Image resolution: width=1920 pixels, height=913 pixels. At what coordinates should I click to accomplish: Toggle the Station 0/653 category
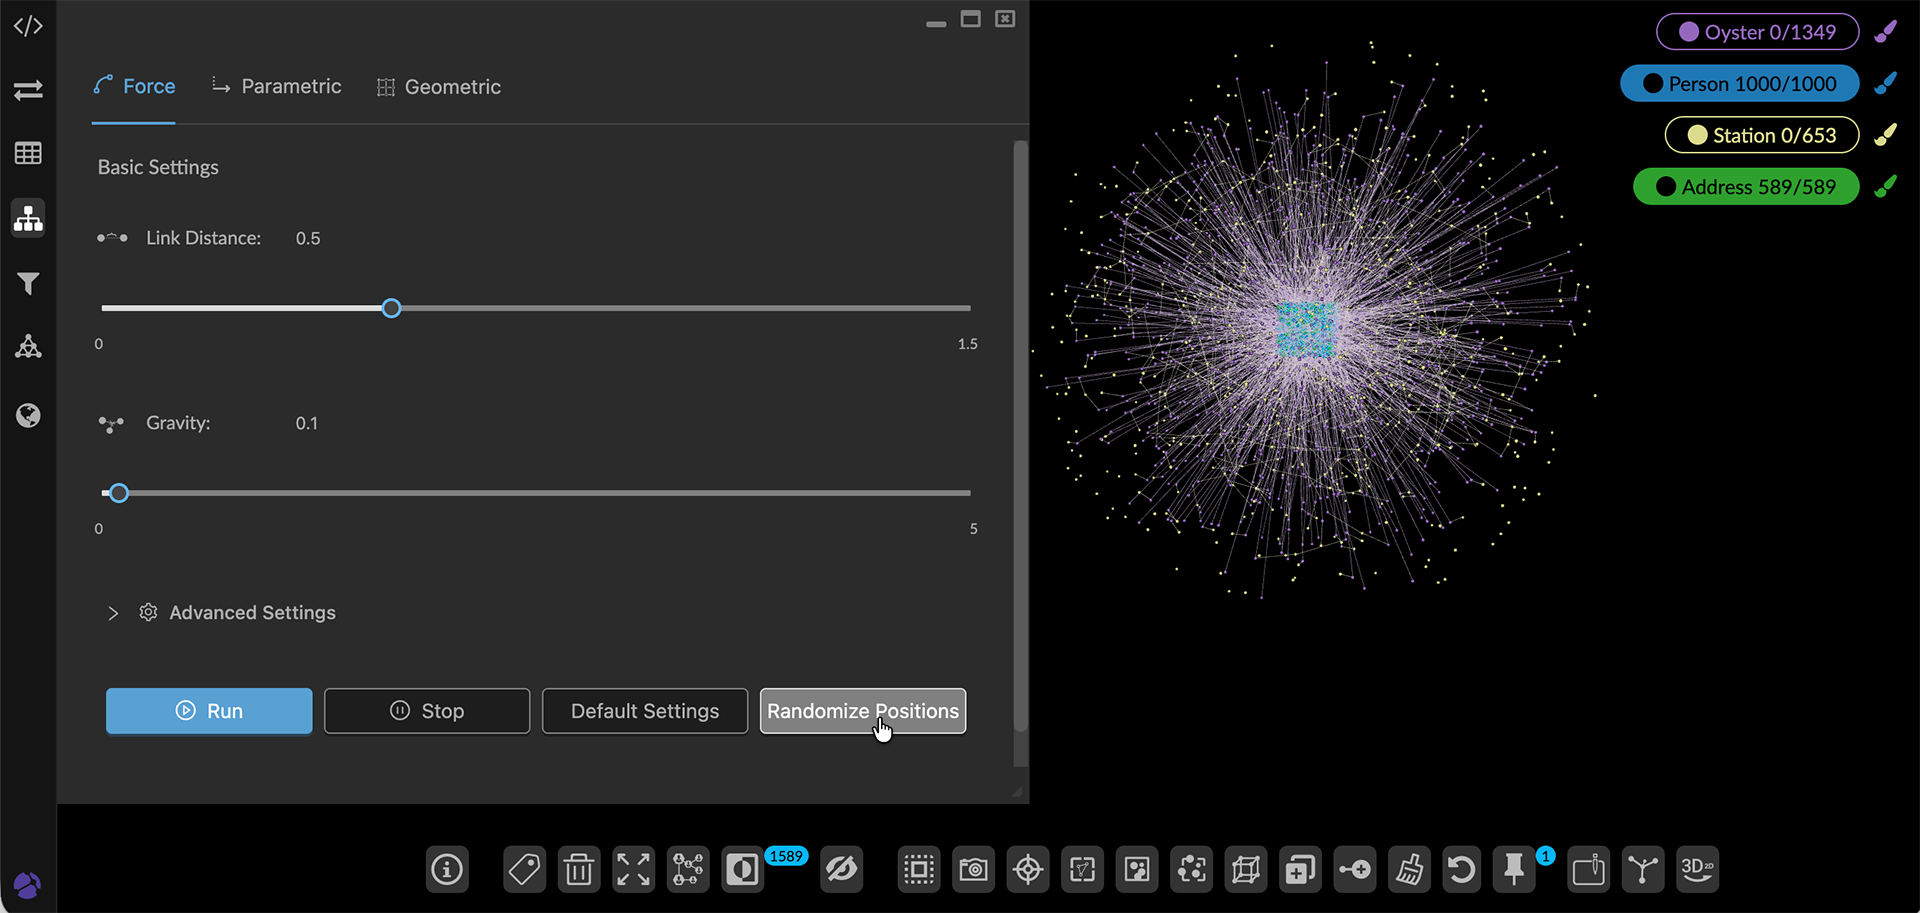[x=1761, y=135]
